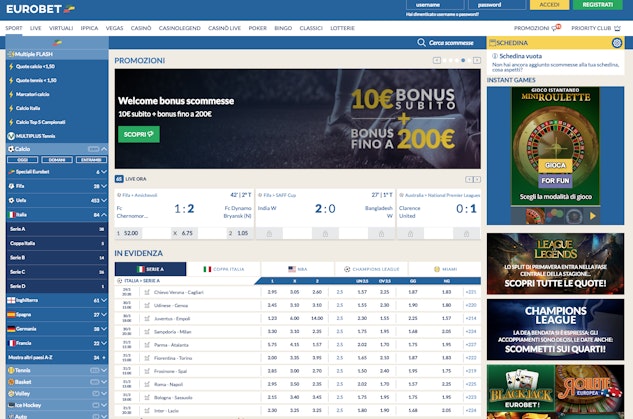Switch to the NBA tab
Screen dimensions: 633x419
pyautogui.click(x=298, y=269)
